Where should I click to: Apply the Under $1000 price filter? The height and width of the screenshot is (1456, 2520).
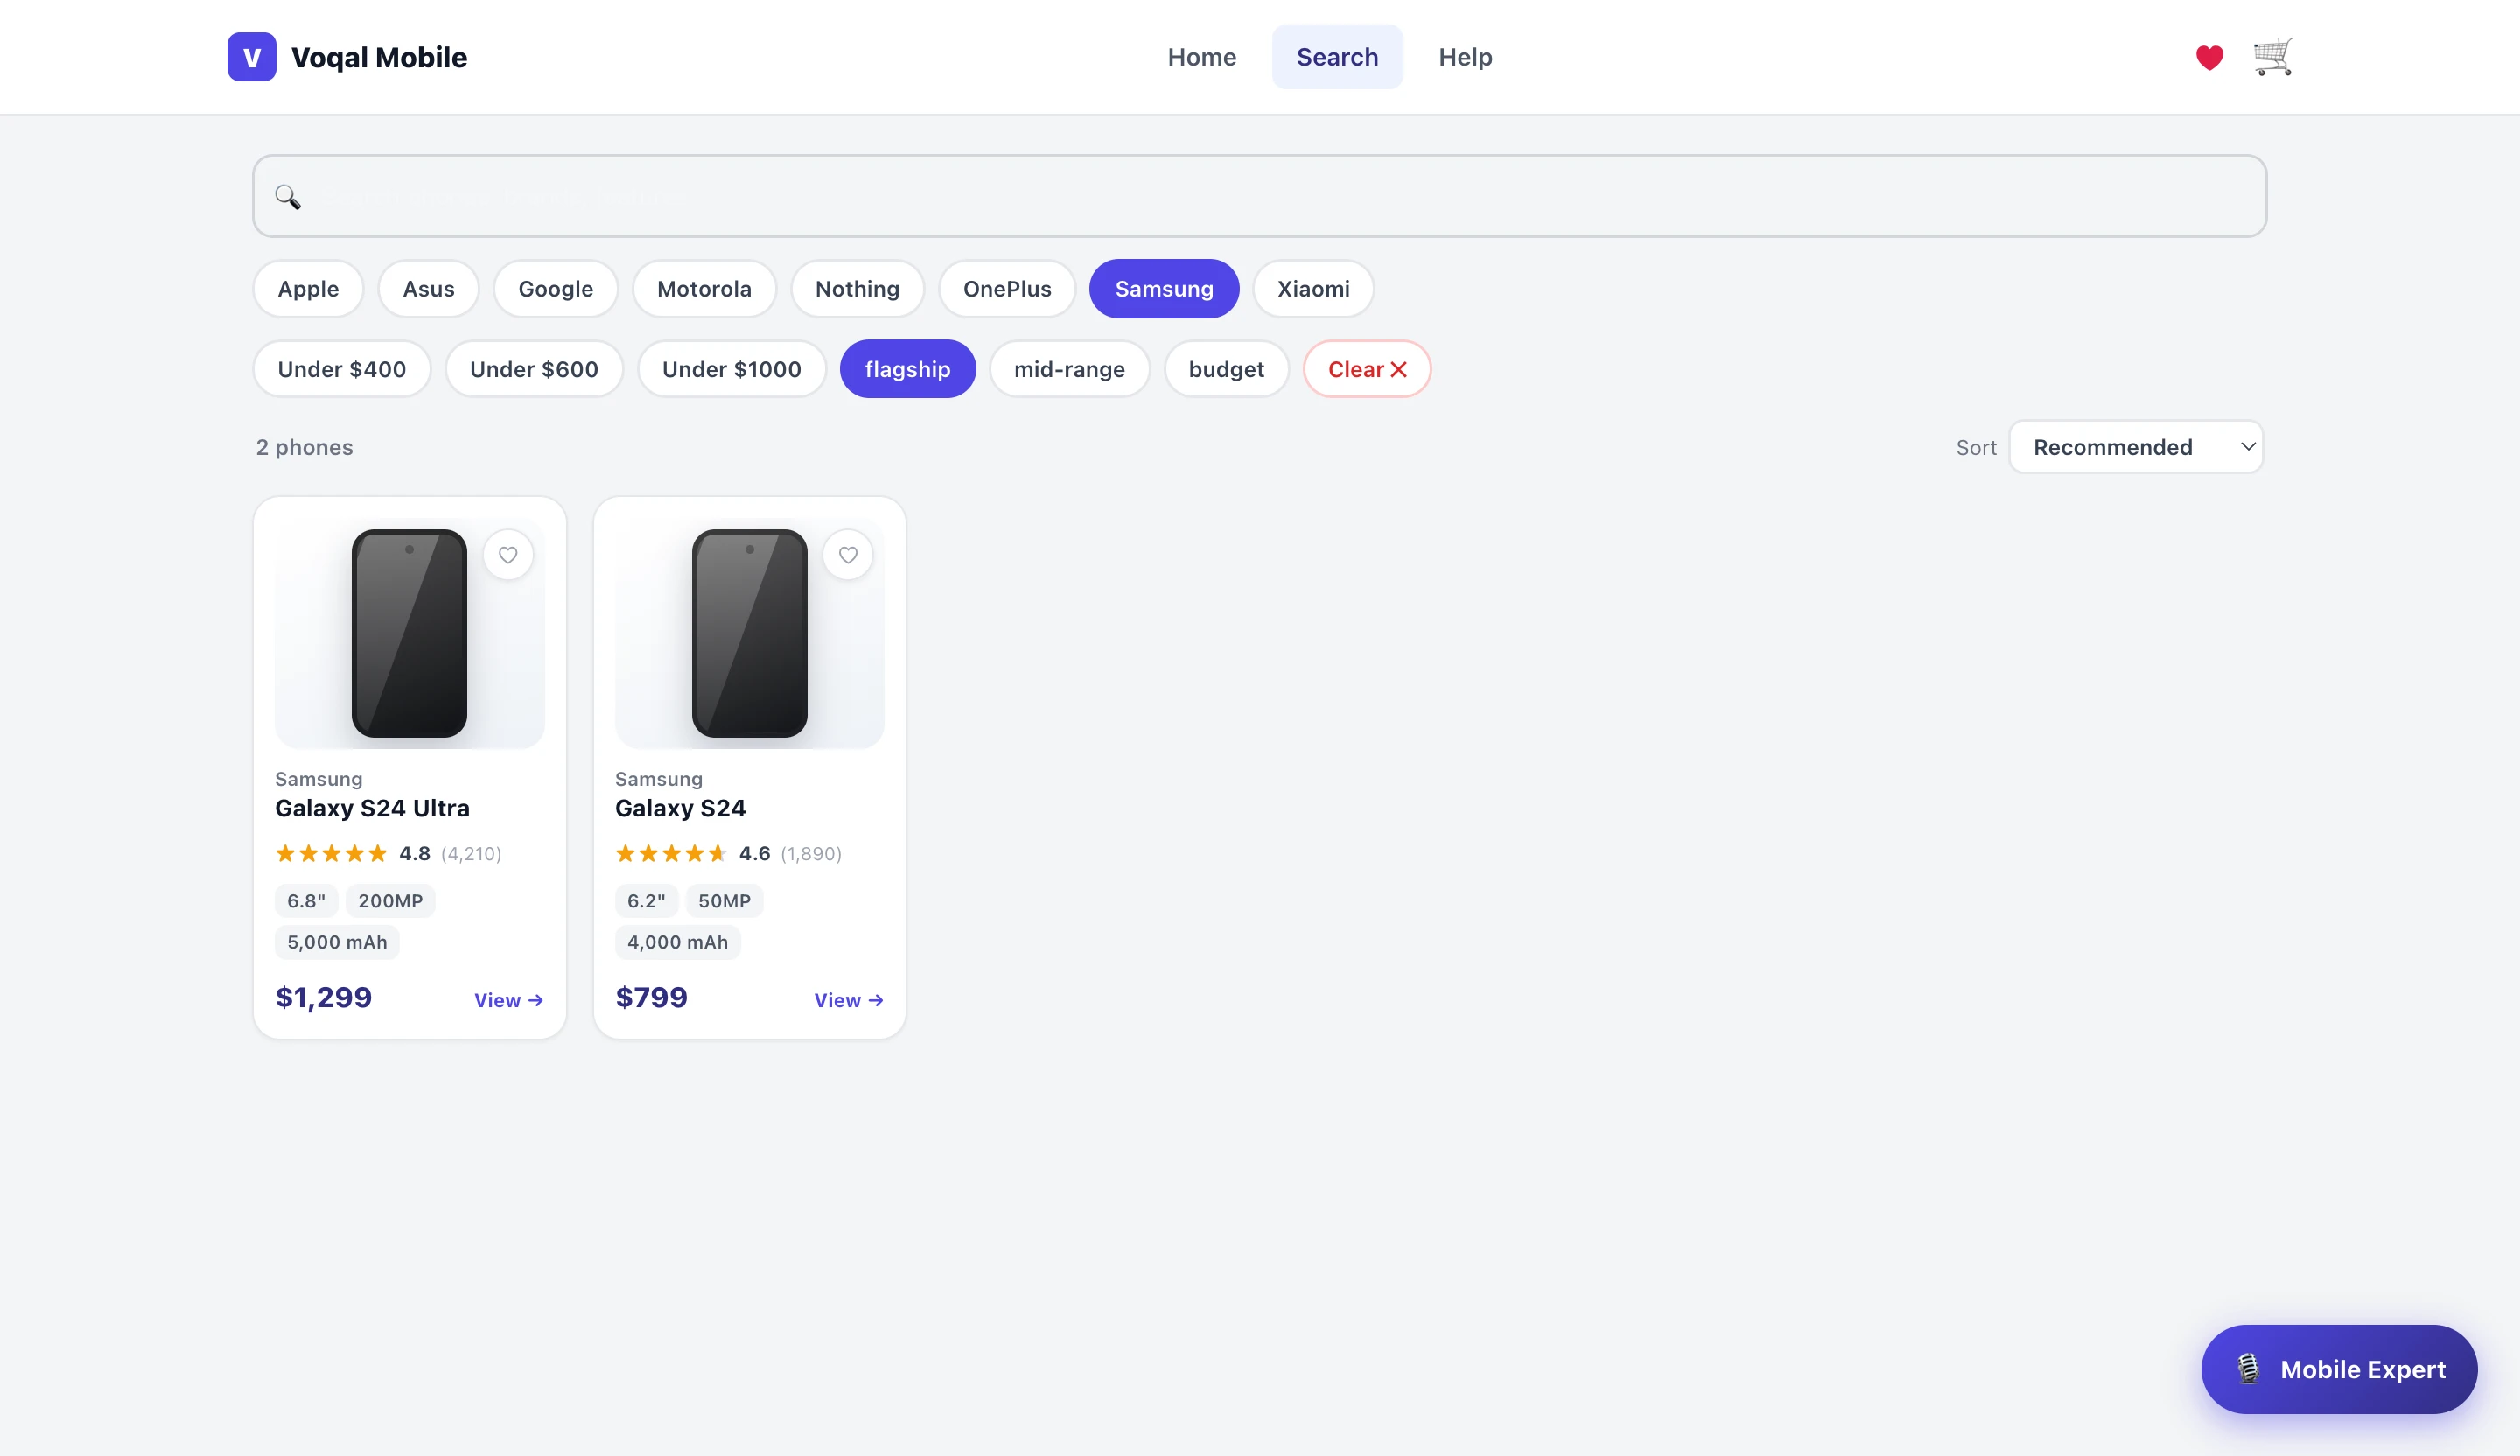732,369
